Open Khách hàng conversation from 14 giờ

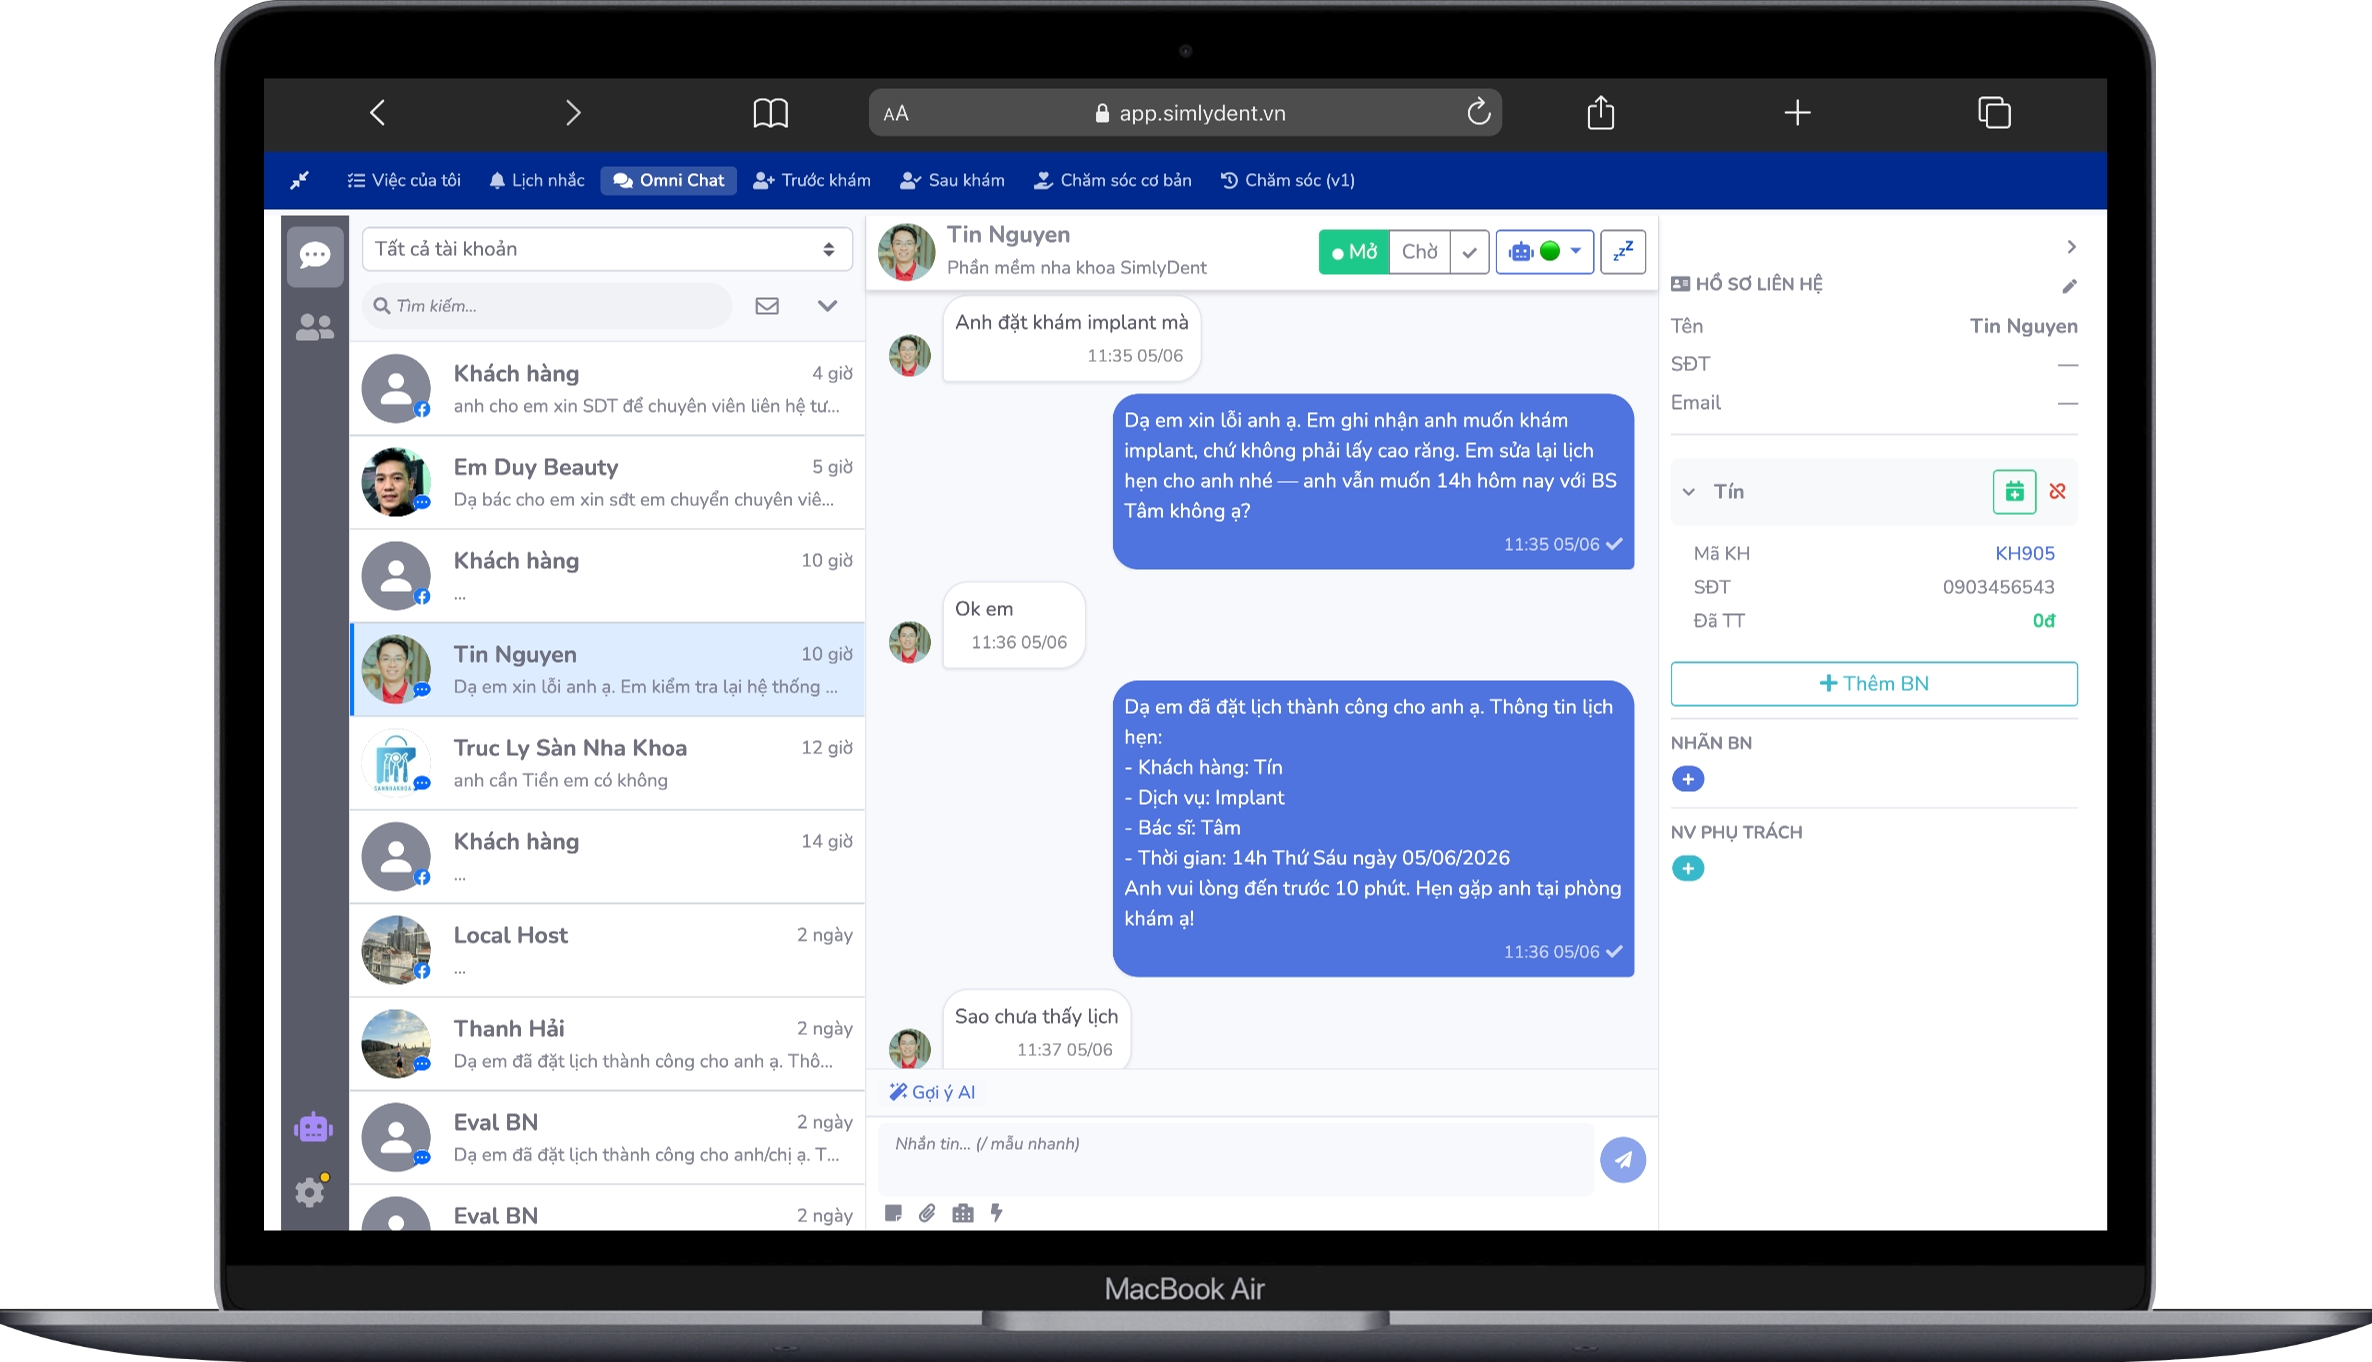point(607,856)
